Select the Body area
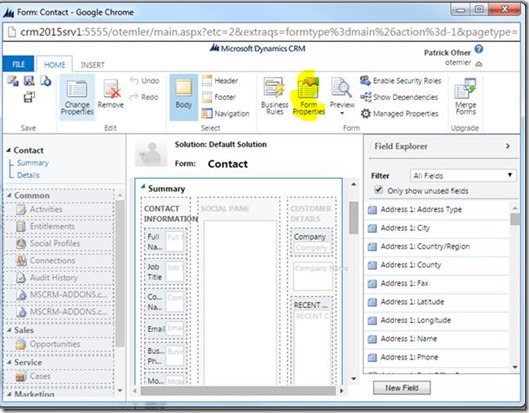The height and width of the screenshot is (413, 529). 184,97
